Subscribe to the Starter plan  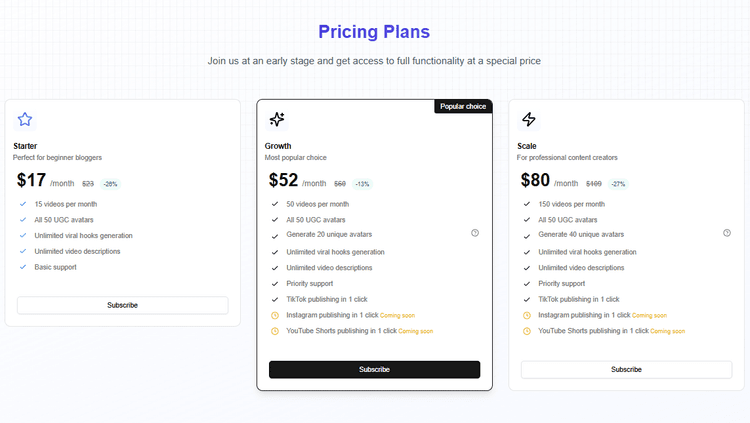pyautogui.click(x=122, y=305)
